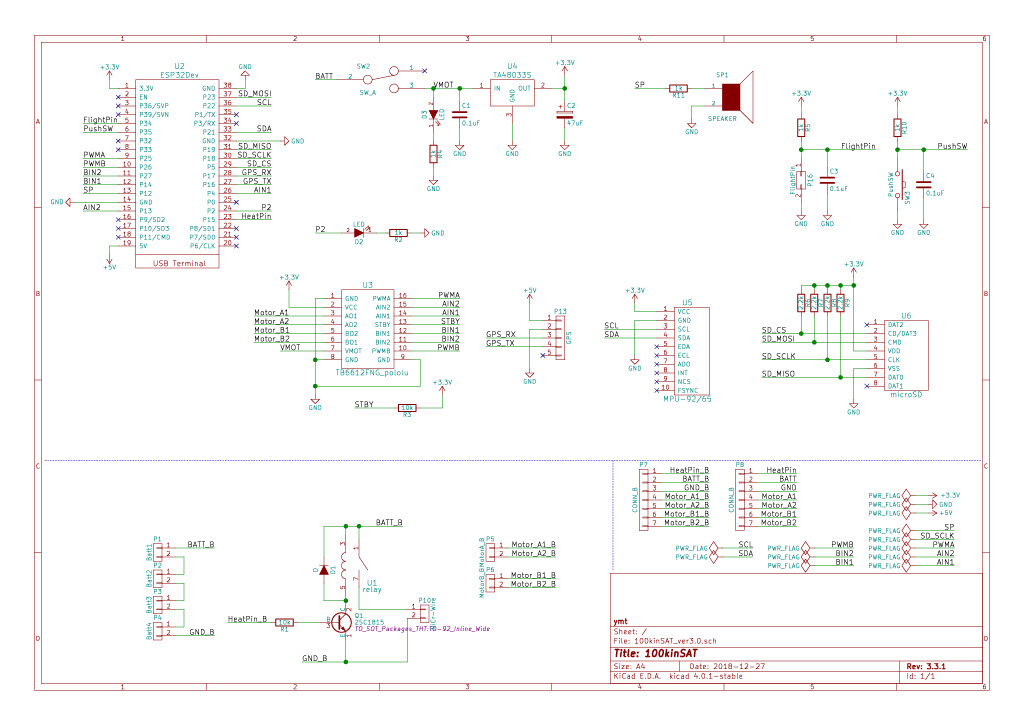This screenshot has width=1024, height=725.
Task: Click the microSD U6 component block
Action: (906, 356)
